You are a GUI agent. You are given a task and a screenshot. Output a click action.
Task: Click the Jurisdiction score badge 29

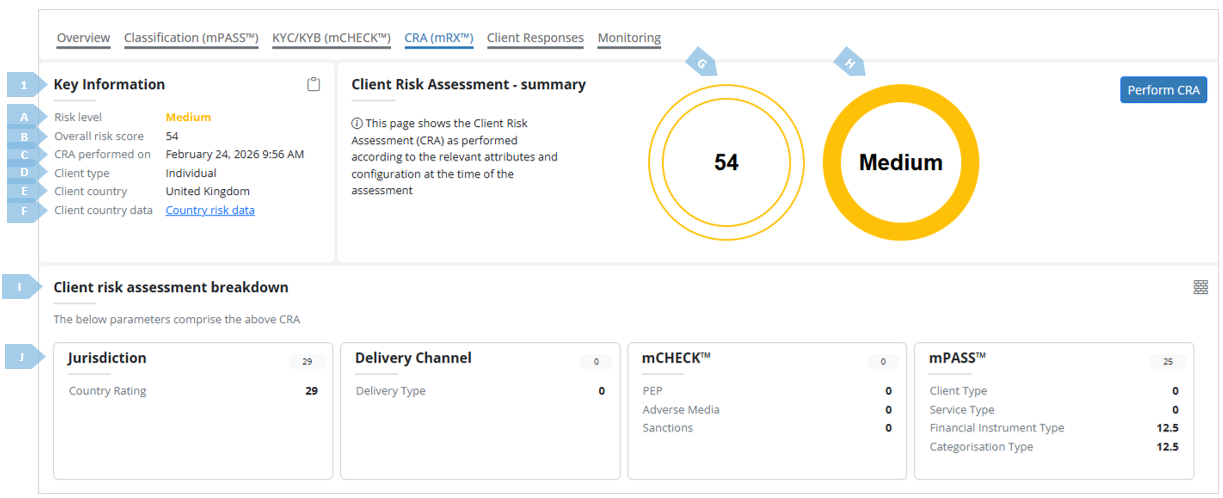pyautogui.click(x=307, y=361)
